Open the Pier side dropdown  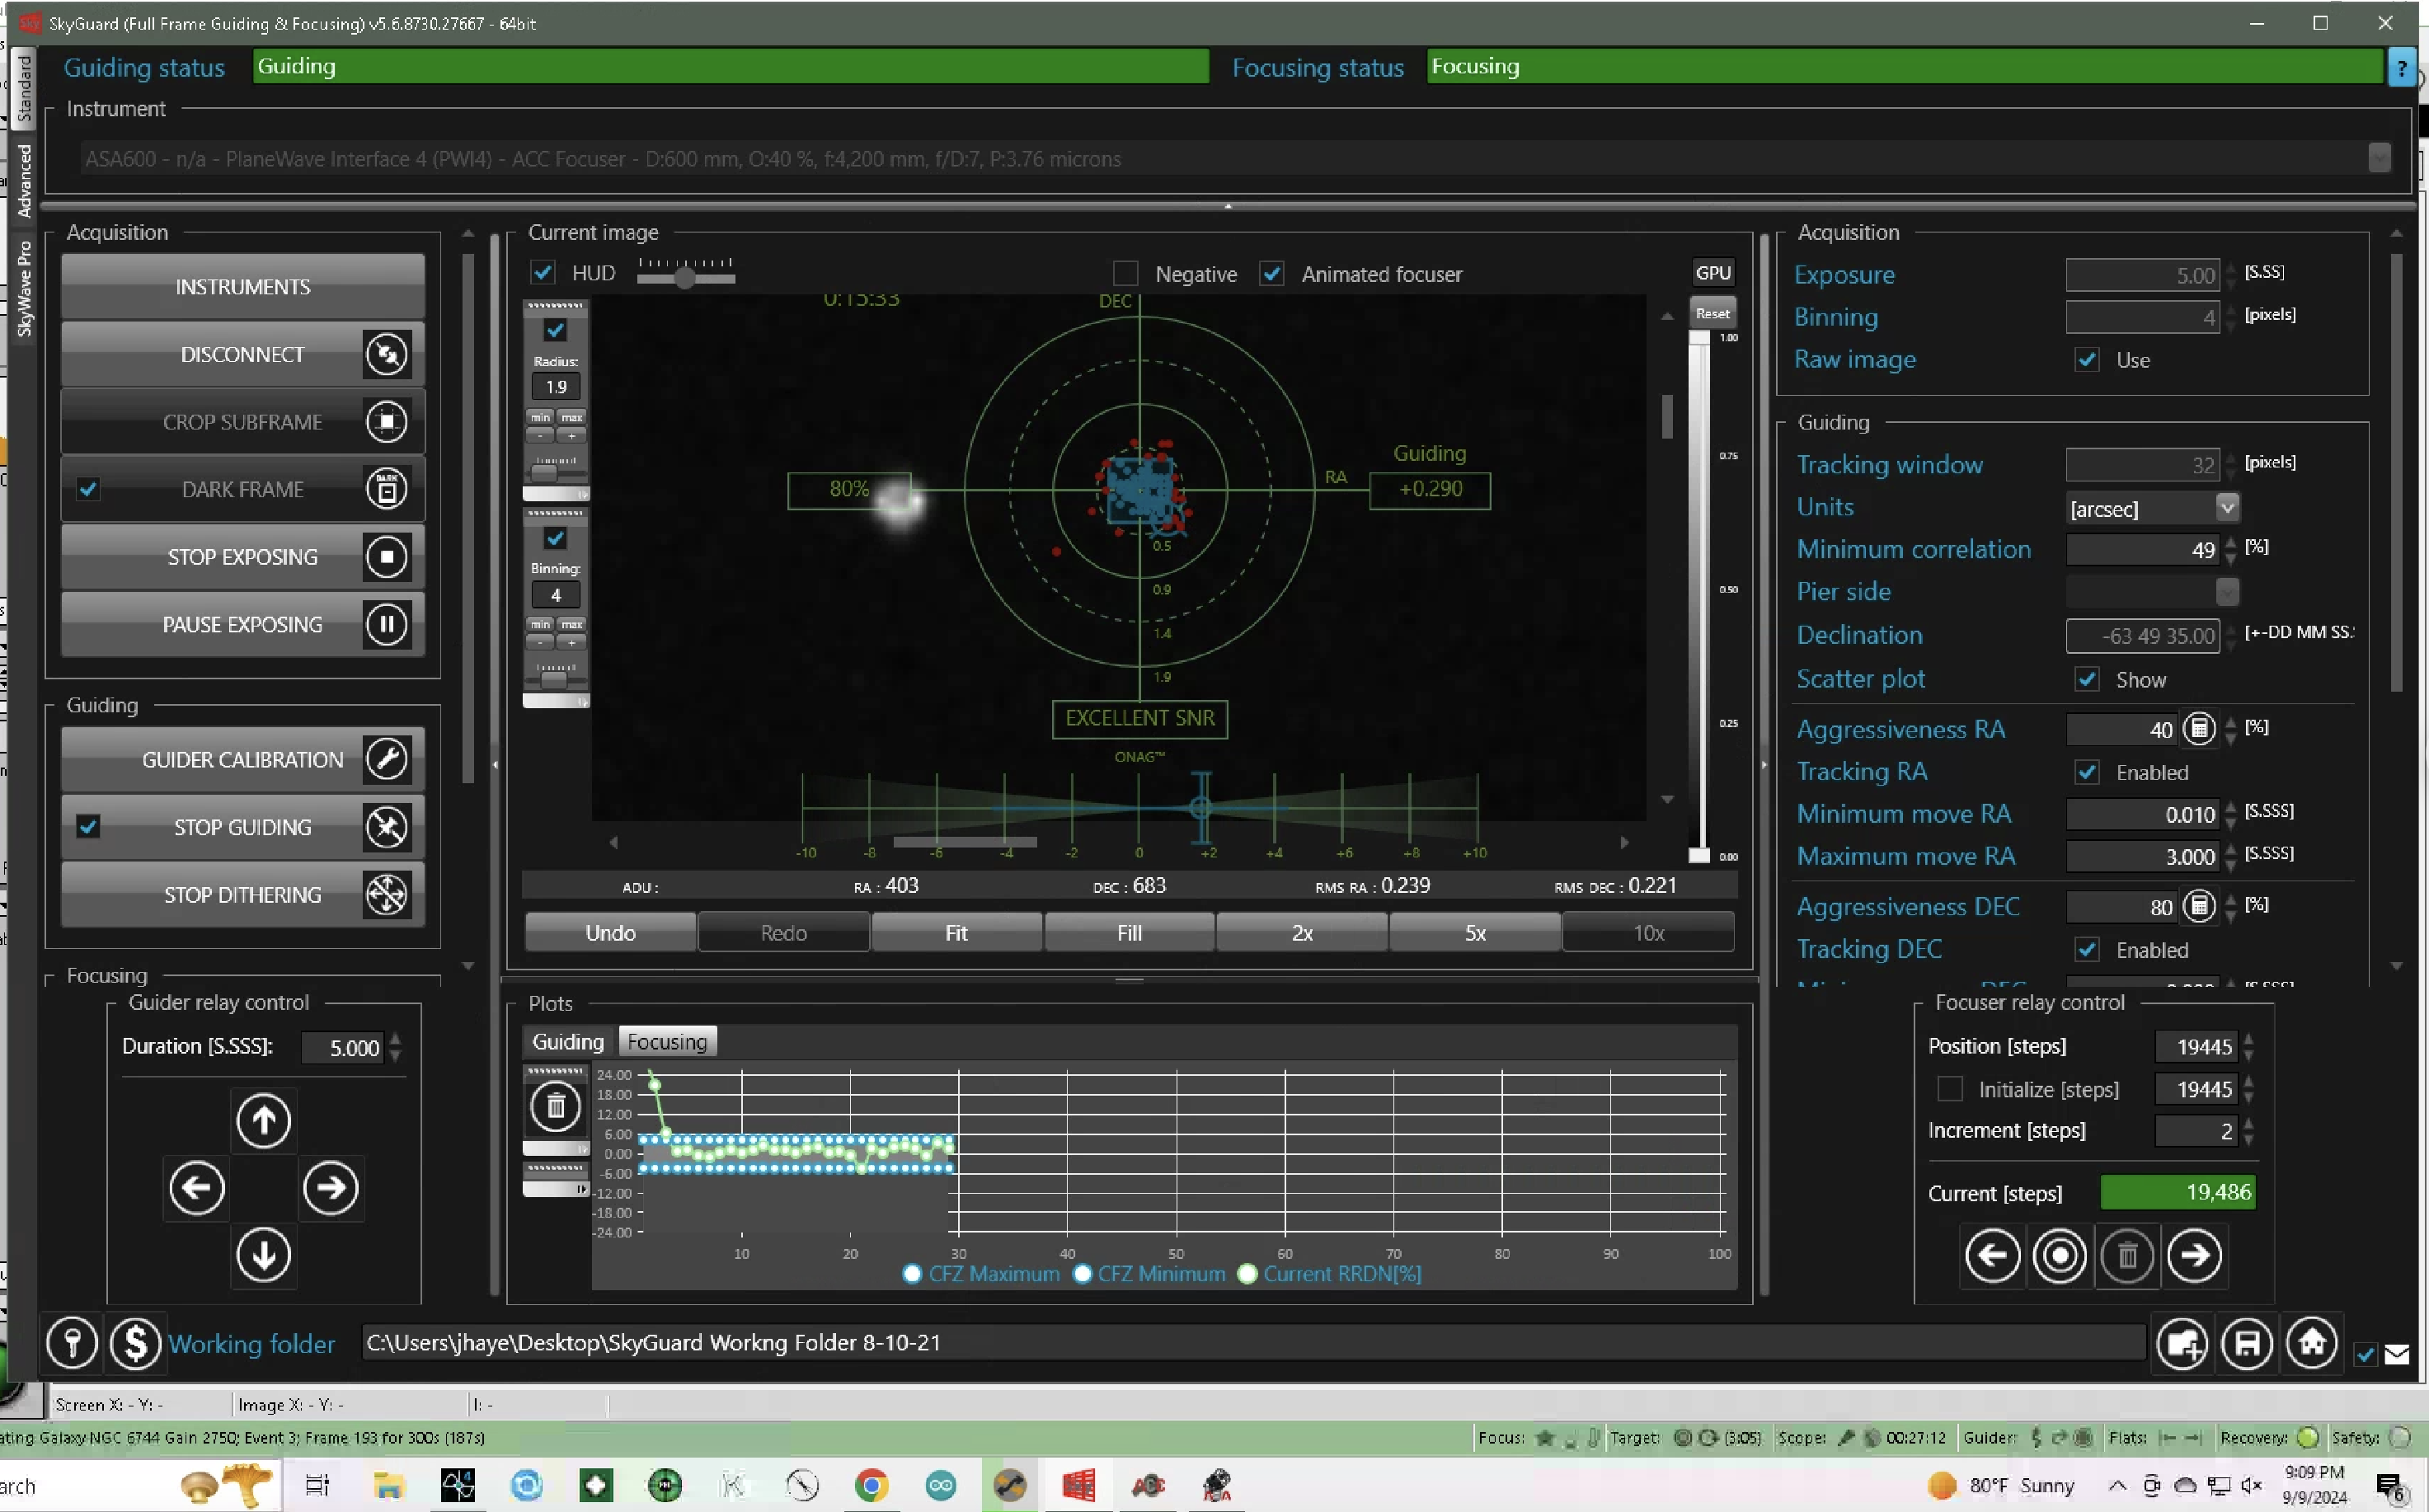click(x=2226, y=592)
